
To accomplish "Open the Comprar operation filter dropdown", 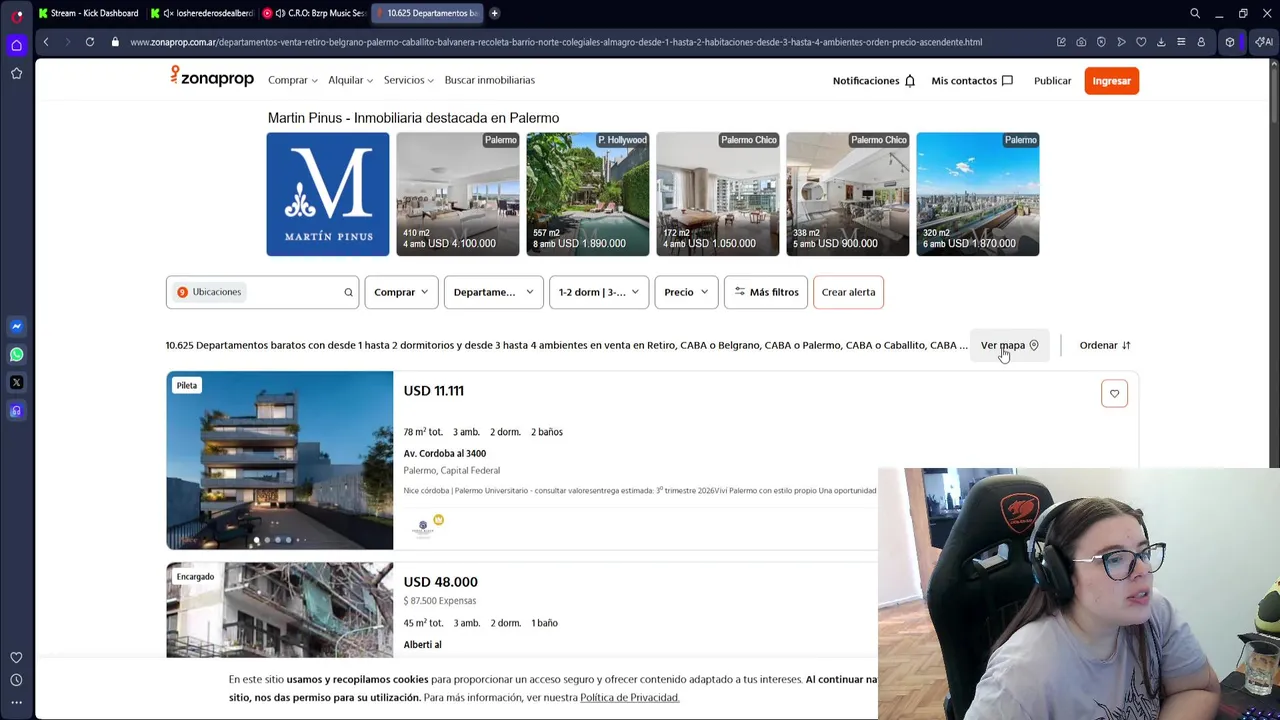I will pos(401,292).
